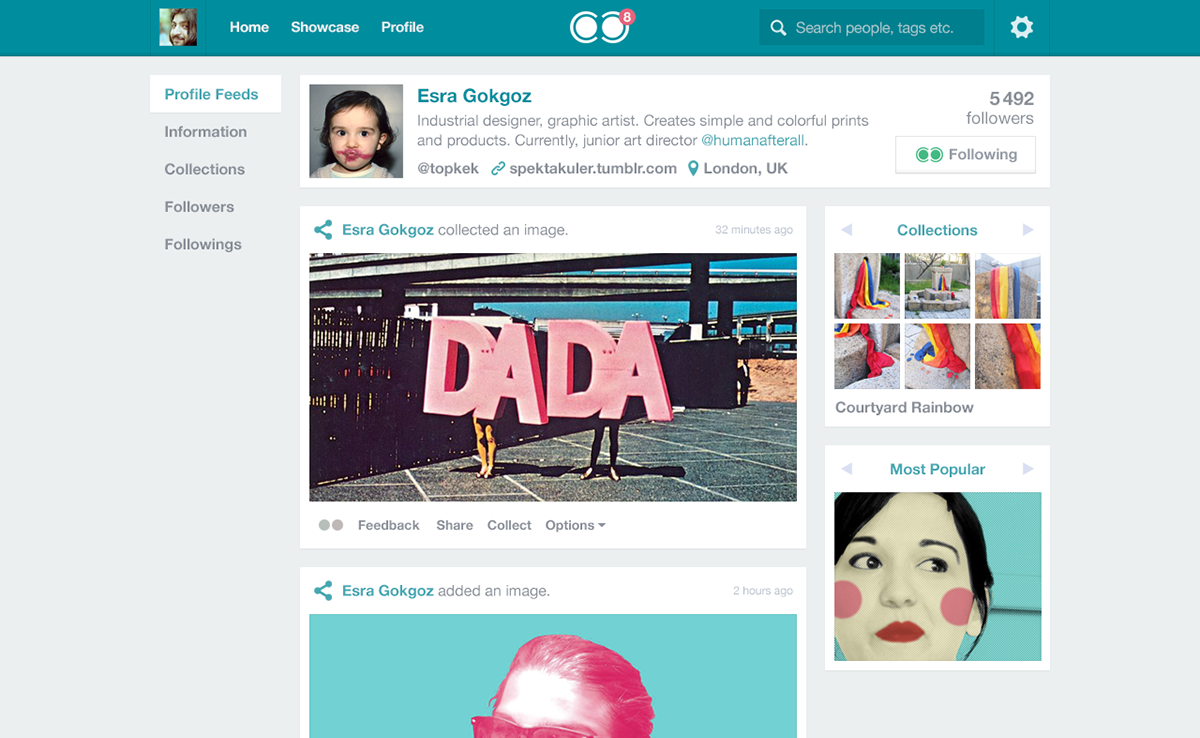Show the previous collection with the left arrow

847,230
